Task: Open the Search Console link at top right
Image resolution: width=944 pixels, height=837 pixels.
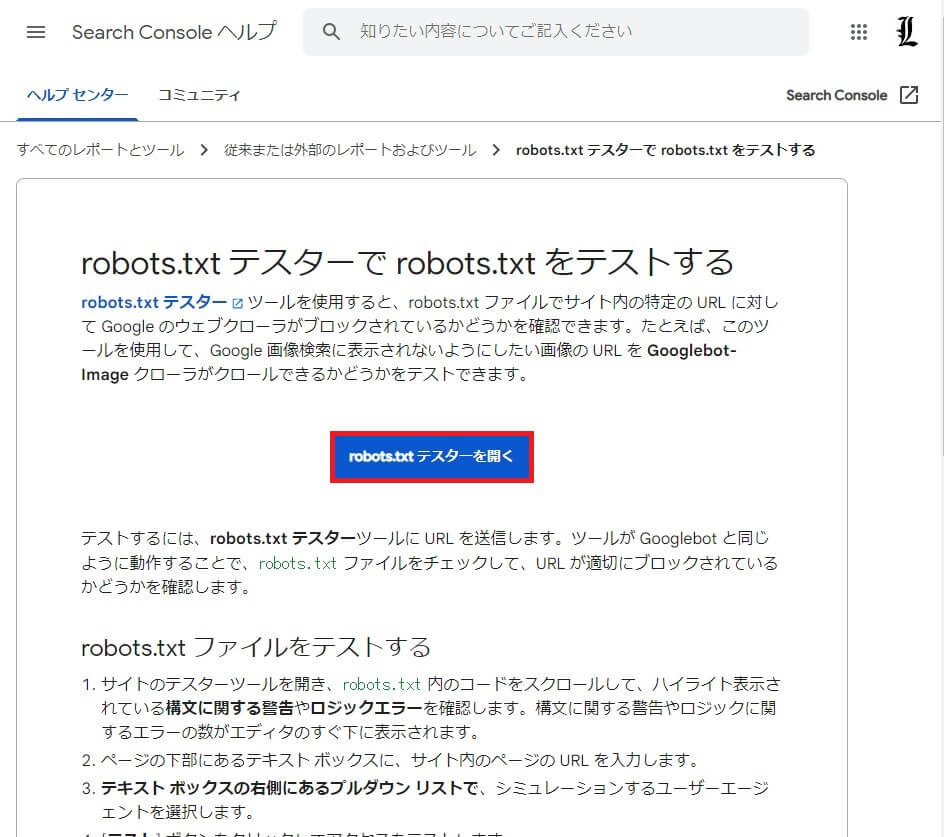Action: pos(836,95)
